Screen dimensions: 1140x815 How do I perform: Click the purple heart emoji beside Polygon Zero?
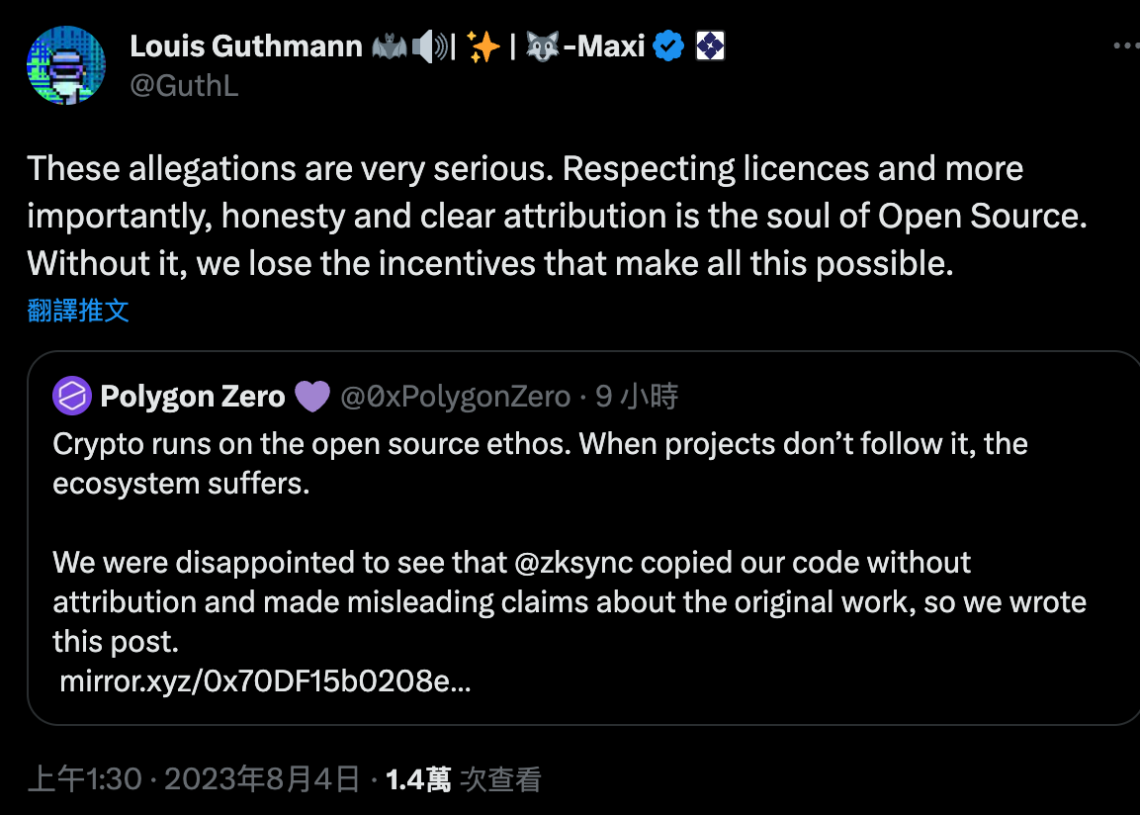tap(313, 396)
